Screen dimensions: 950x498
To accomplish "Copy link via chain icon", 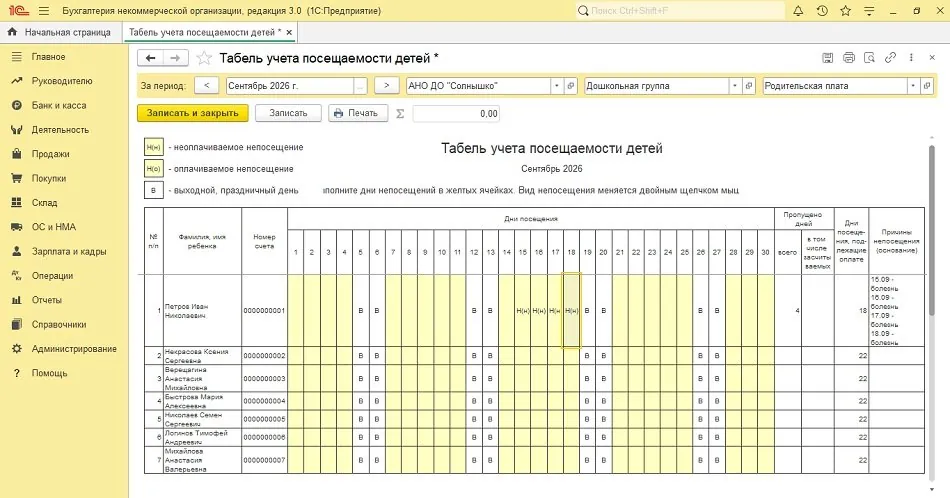I will 890,58.
